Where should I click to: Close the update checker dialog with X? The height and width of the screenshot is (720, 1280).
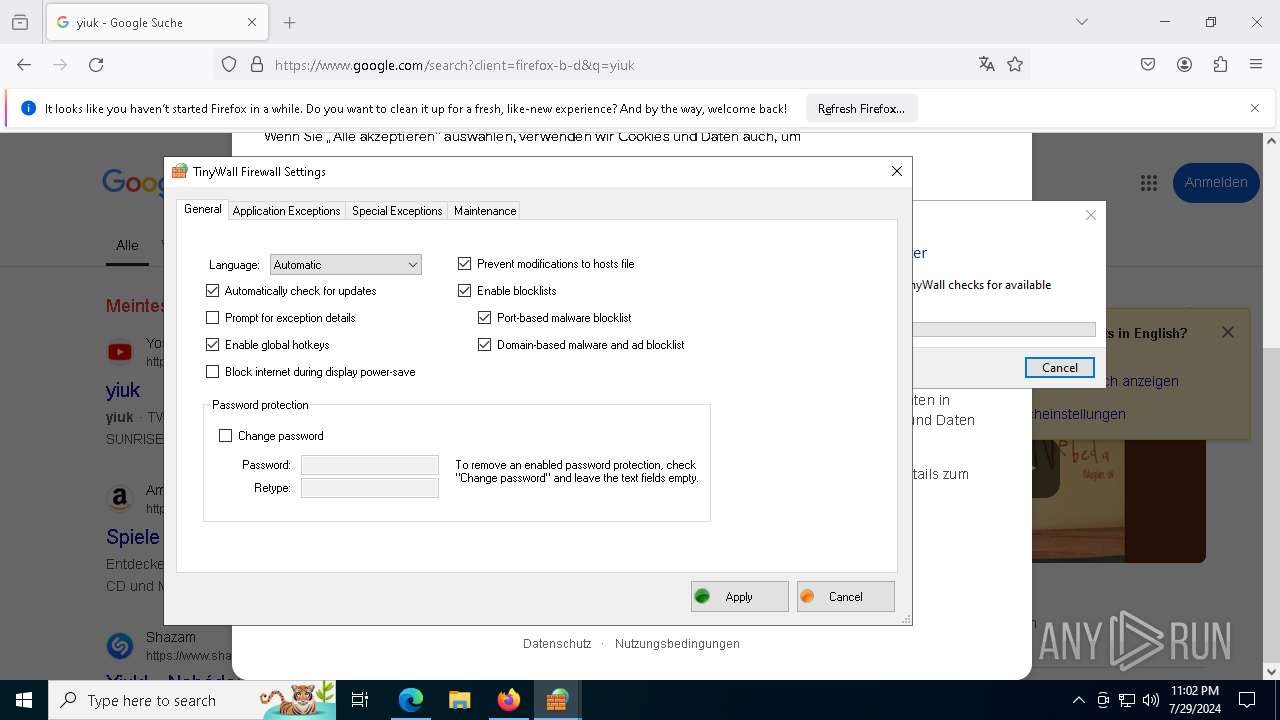point(1091,215)
